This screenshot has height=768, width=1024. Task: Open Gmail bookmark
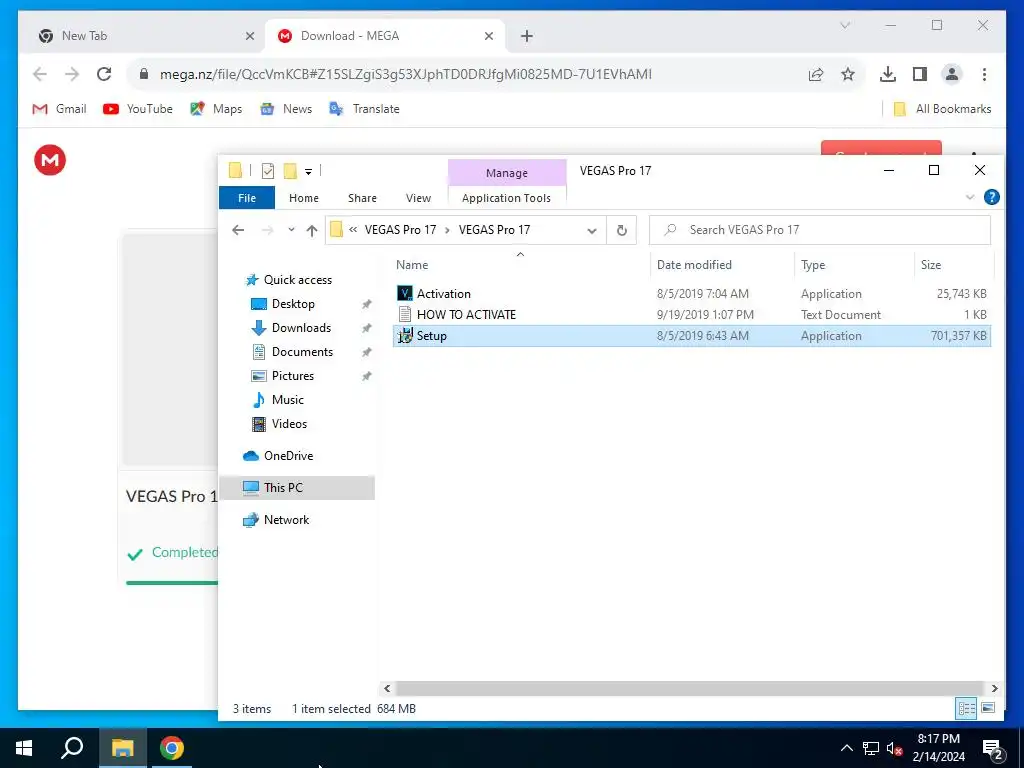(x=59, y=109)
